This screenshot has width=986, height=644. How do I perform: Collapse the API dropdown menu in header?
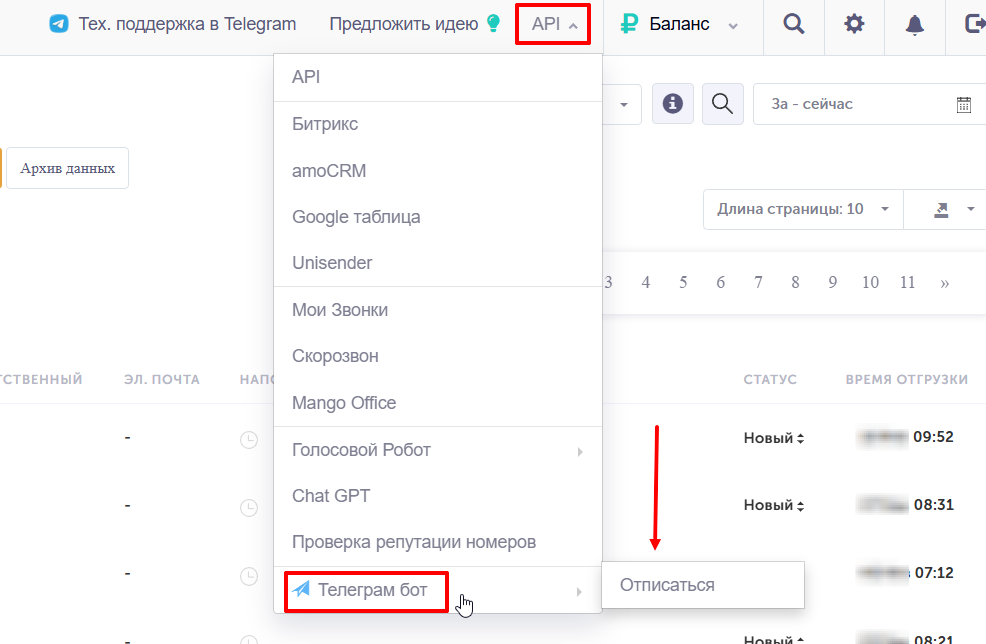[553, 24]
